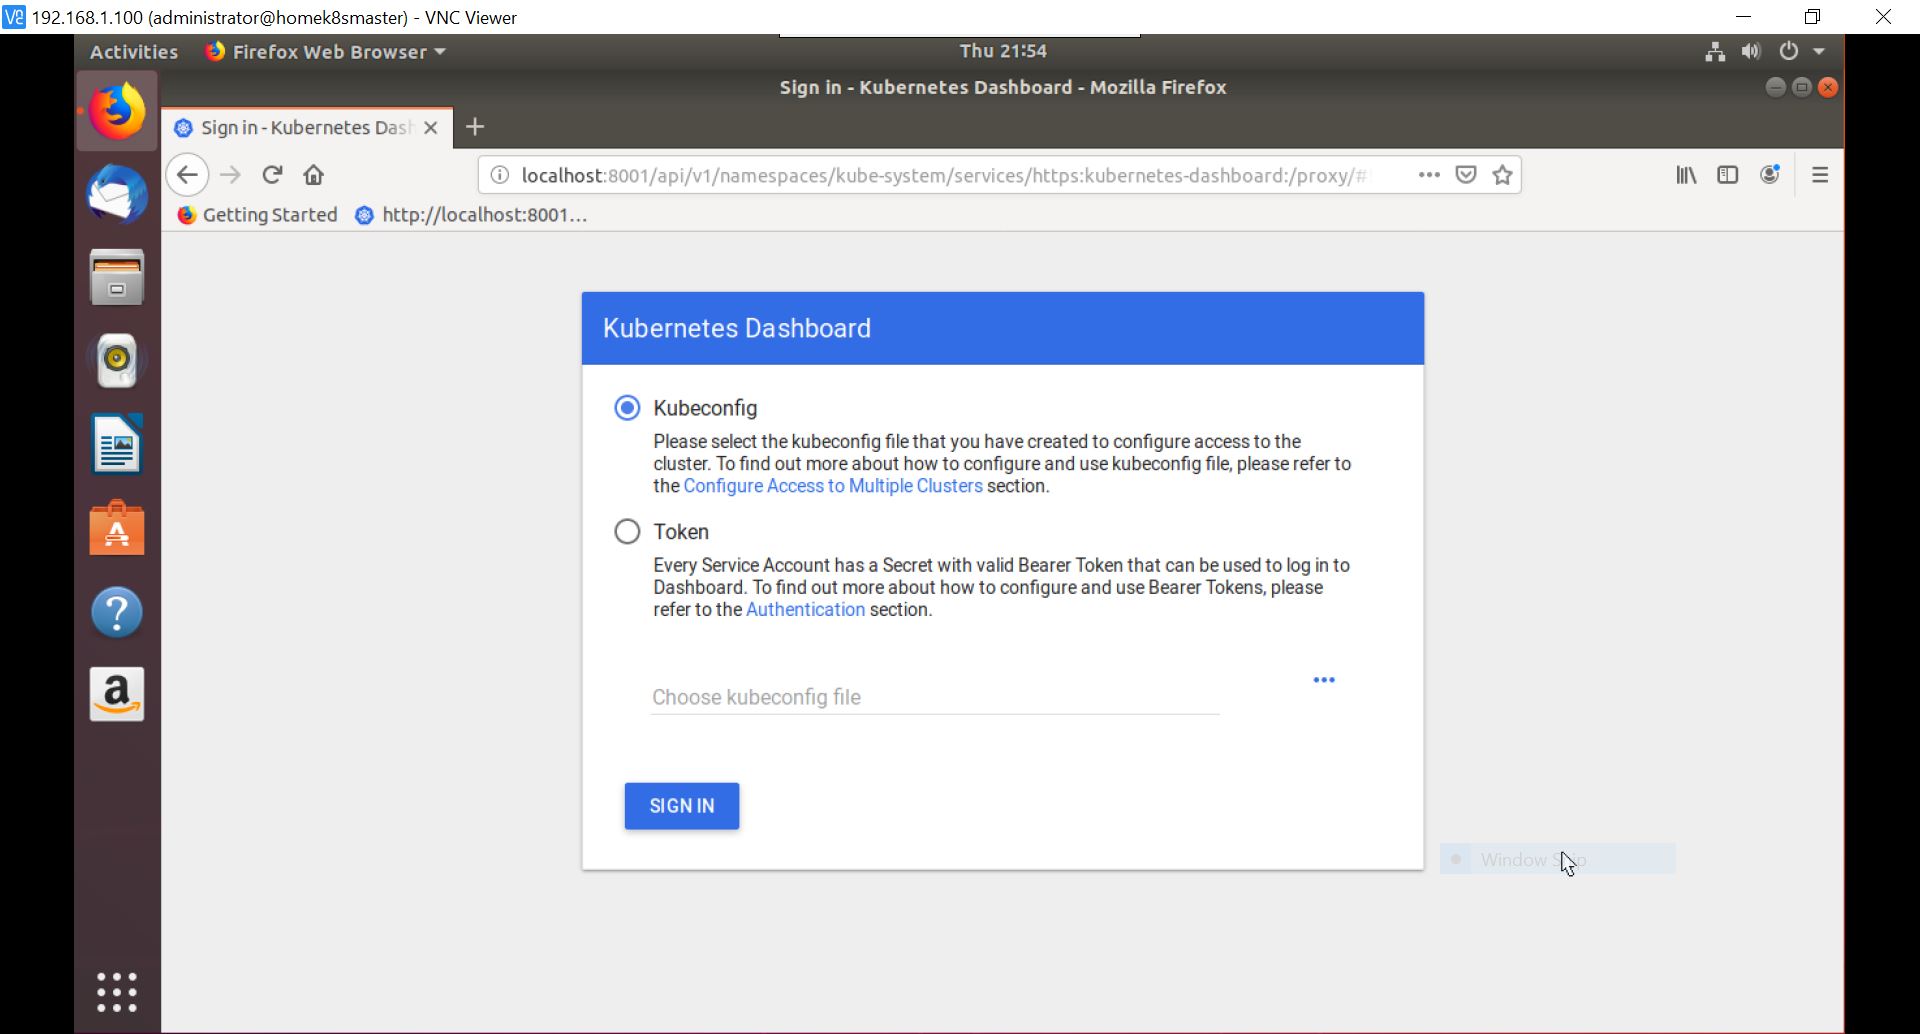1920x1034 pixels.
Task: Open Activities overview
Action: pos(134,52)
